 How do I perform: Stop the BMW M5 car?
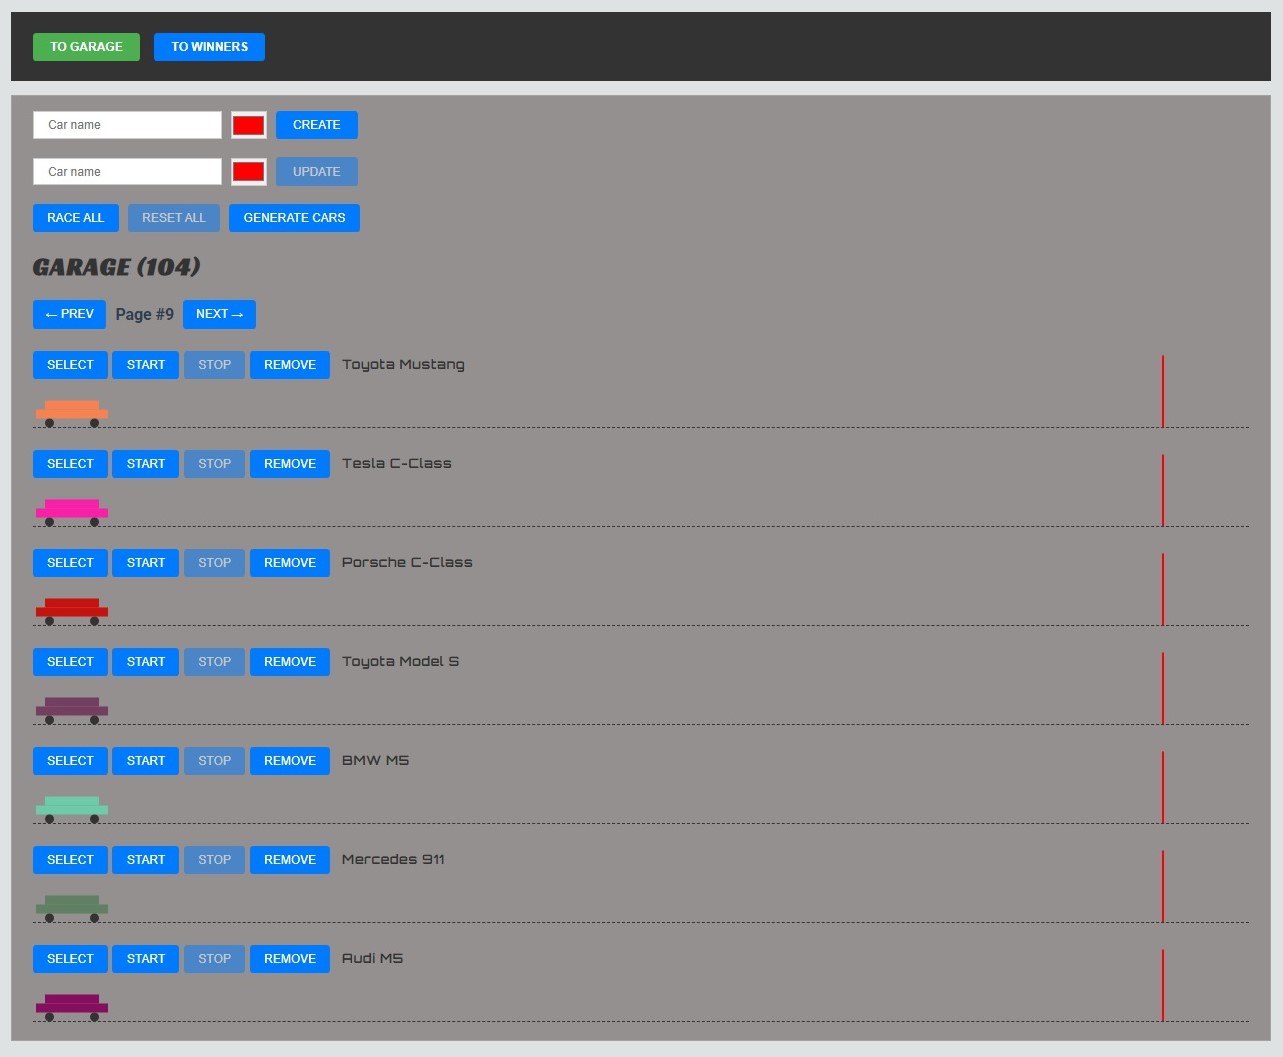pyautogui.click(x=214, y=761)
